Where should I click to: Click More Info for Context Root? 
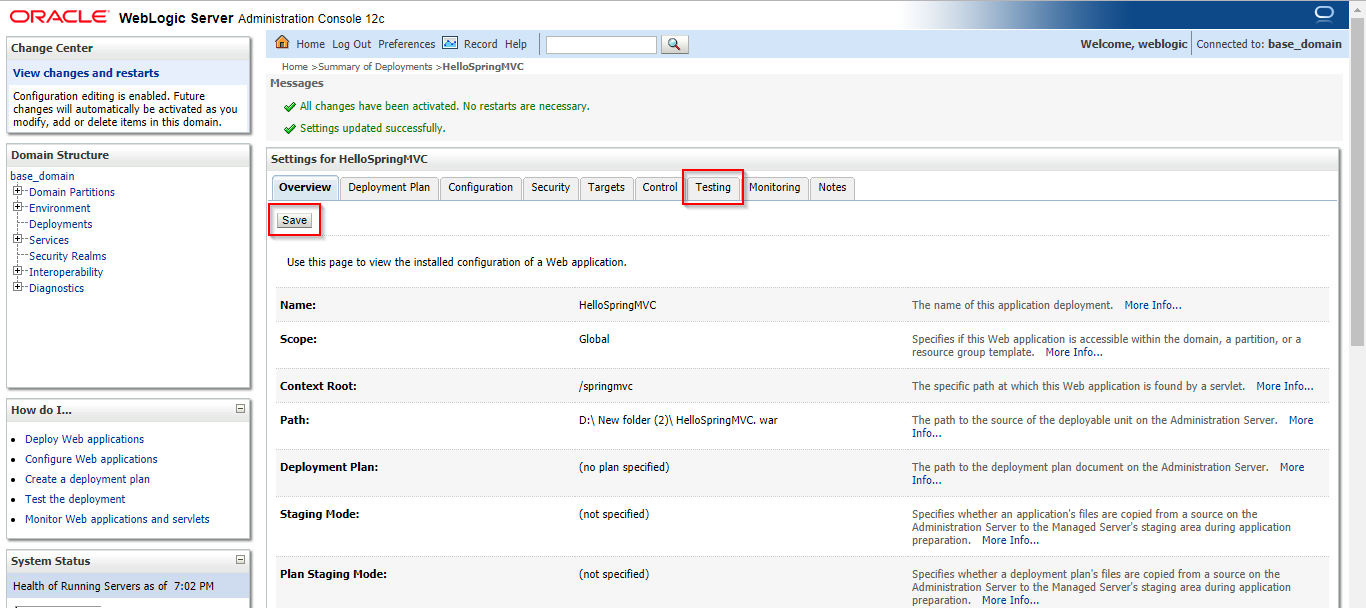(x=1285, y=386)
